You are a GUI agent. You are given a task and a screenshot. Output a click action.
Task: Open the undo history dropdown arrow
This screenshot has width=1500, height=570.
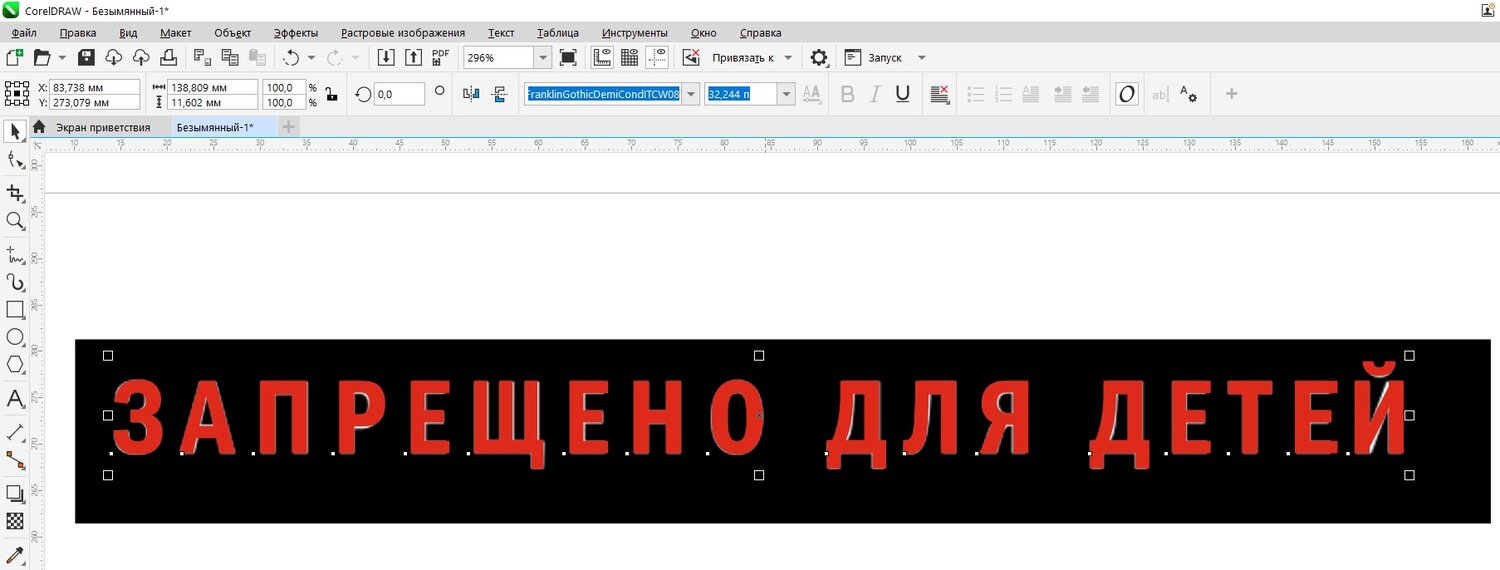pos(311,58)
